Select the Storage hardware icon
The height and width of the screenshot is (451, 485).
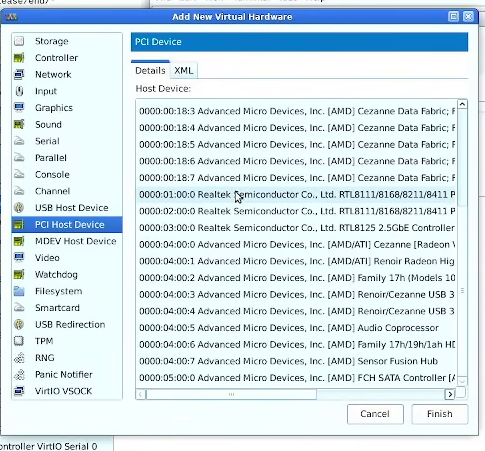19,41
